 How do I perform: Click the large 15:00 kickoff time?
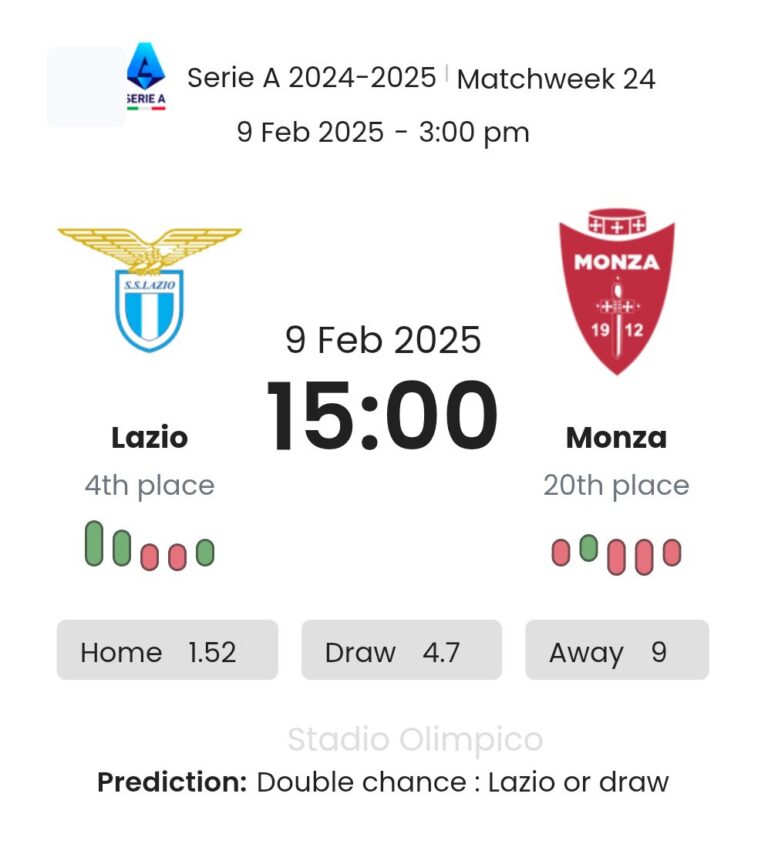click(x=382, y=414)
